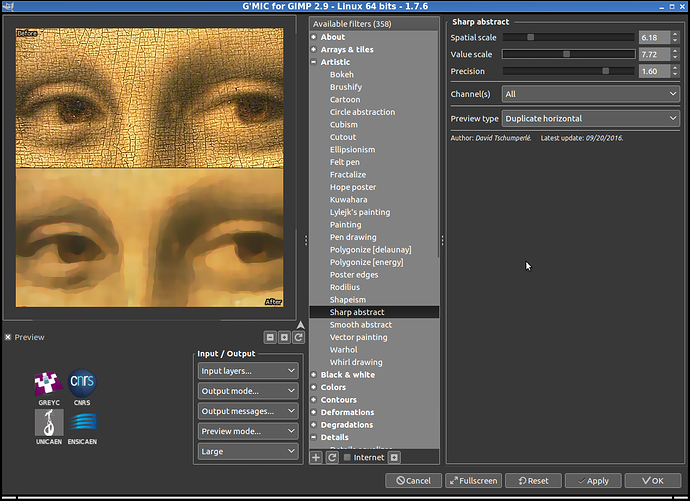This screenshot has width=690, height=501.
Task: Click the Value scale field 7.72
Action: 654,54
